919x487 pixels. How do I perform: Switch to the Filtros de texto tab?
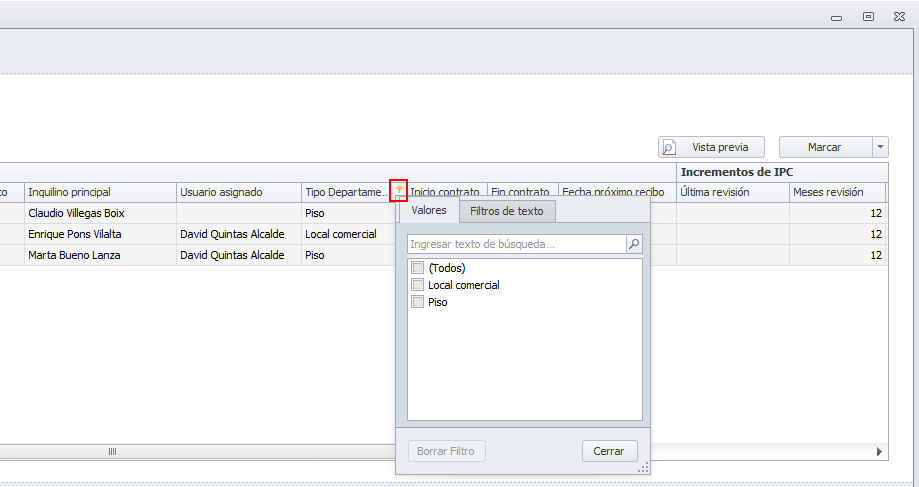(507, 211)
